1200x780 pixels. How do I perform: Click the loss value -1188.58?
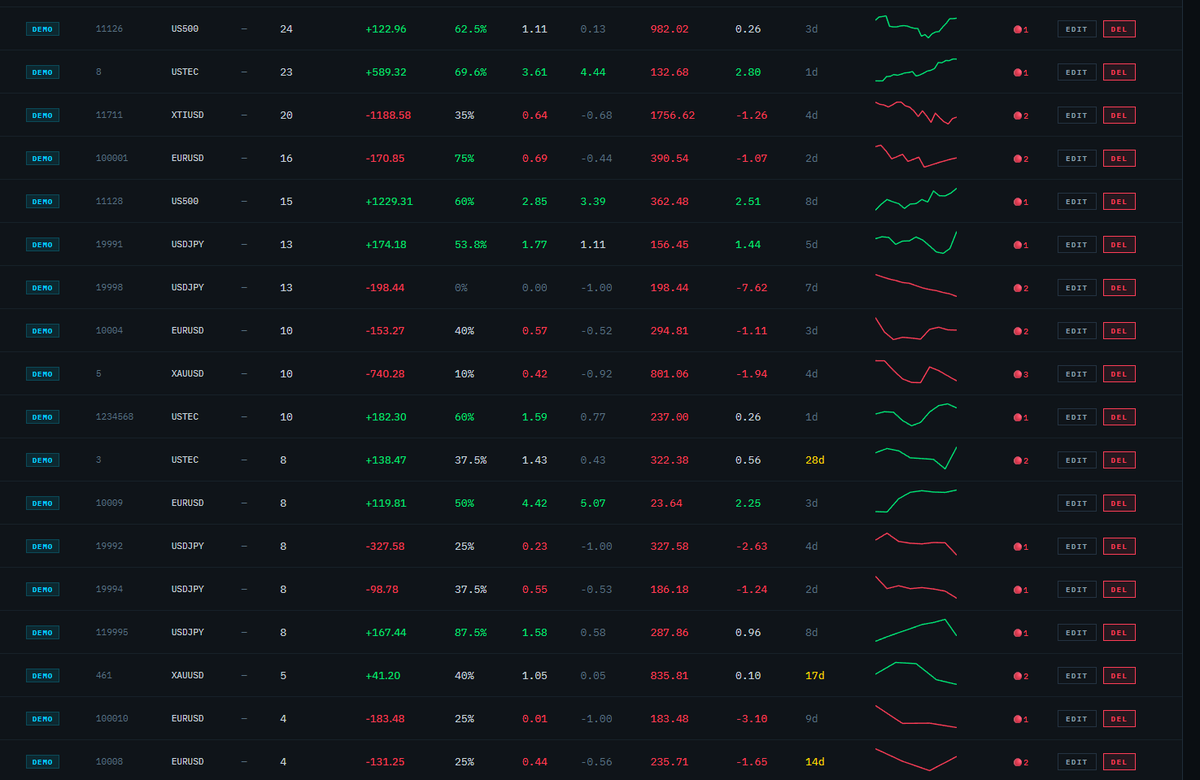click(388, 115)
